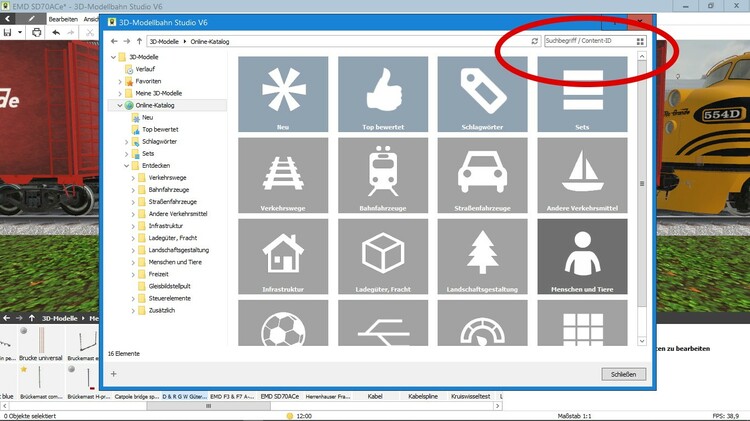Open the Sets tile
This screenshot has width=750, height=421.
pos(582,94)
